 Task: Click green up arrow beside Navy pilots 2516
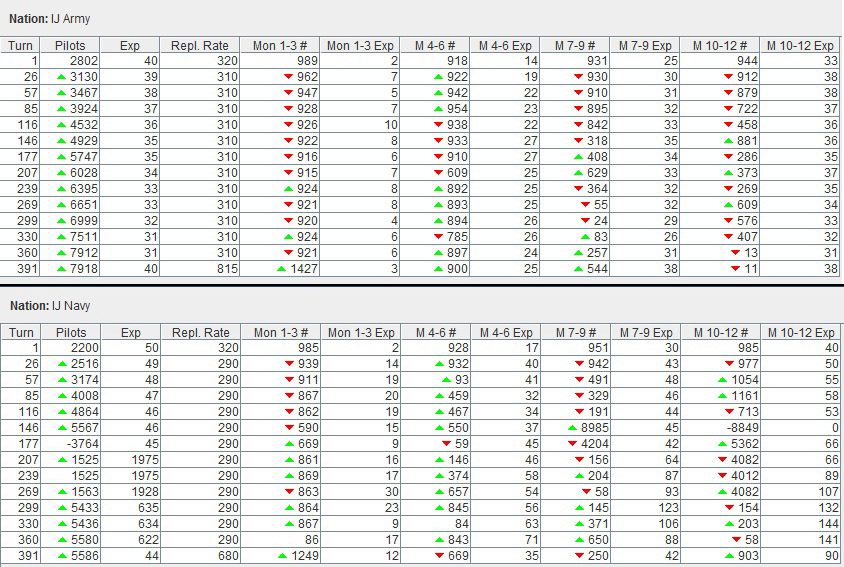(x=62, y=364)
